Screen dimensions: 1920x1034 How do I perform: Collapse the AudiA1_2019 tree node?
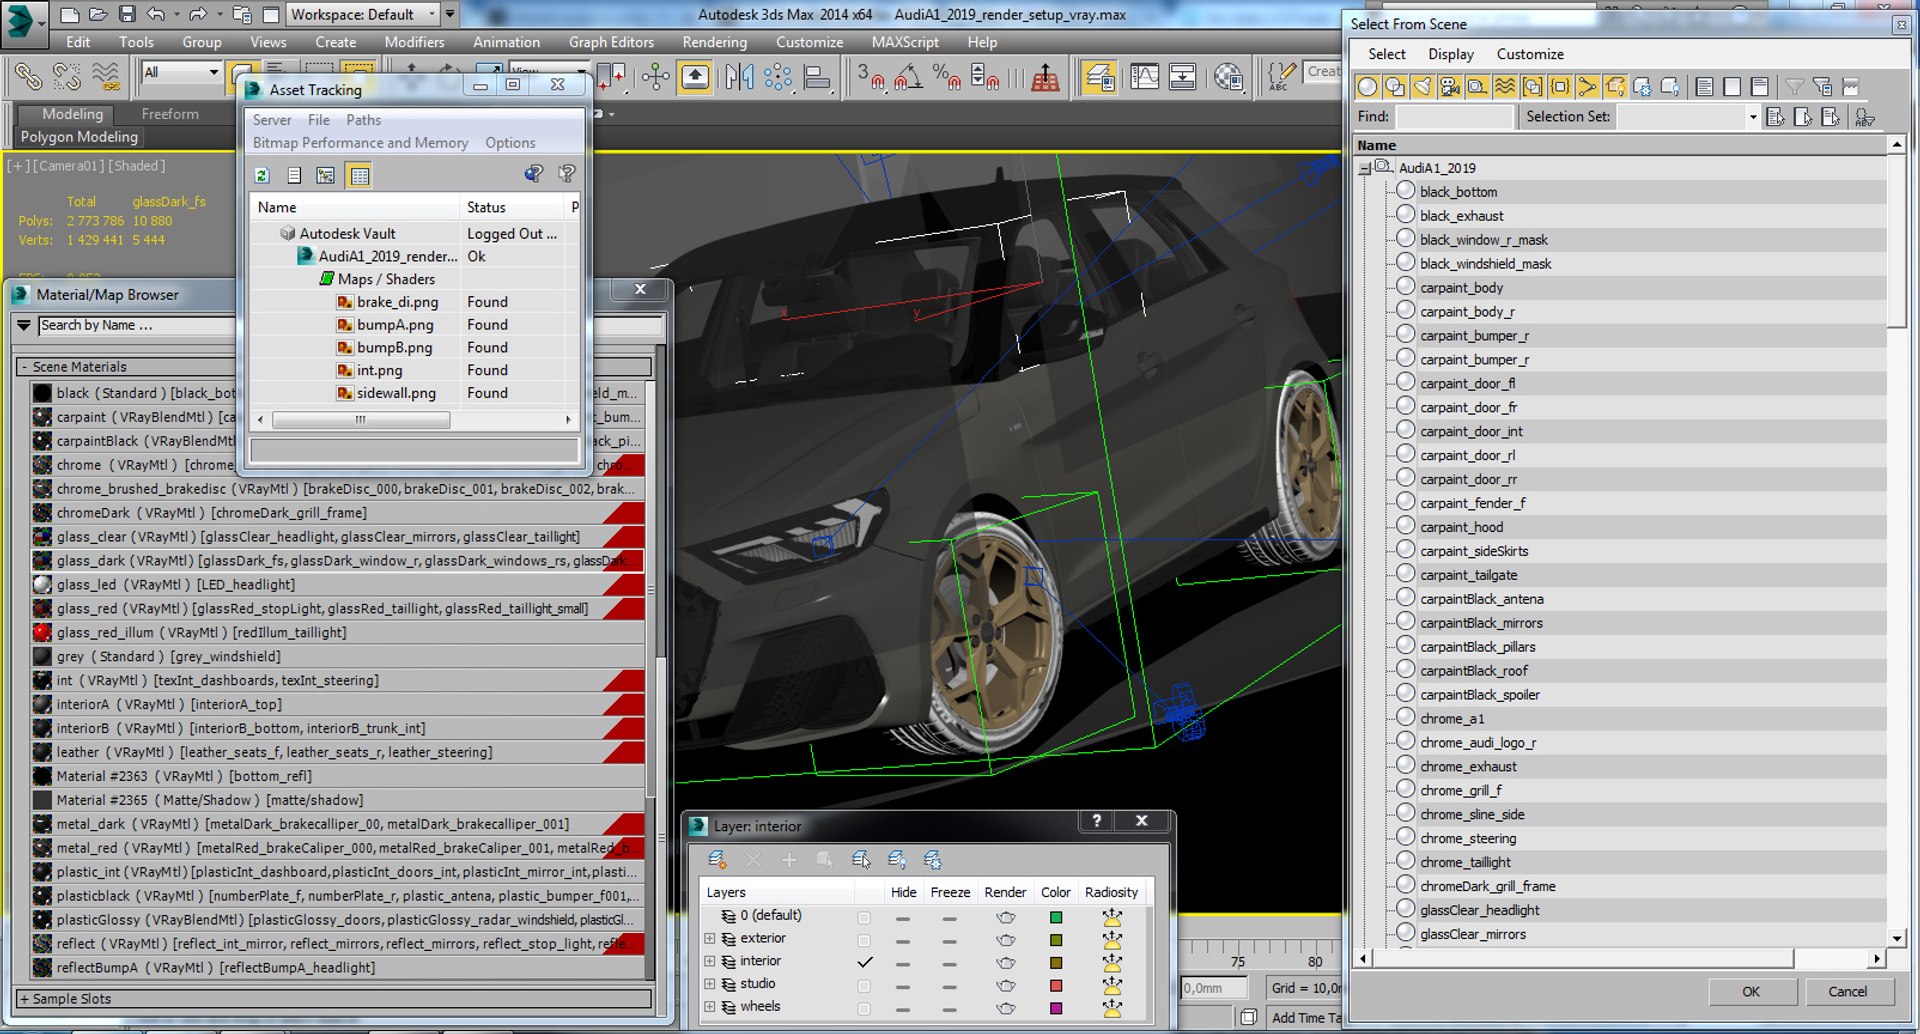click(x=1364, y=169)
